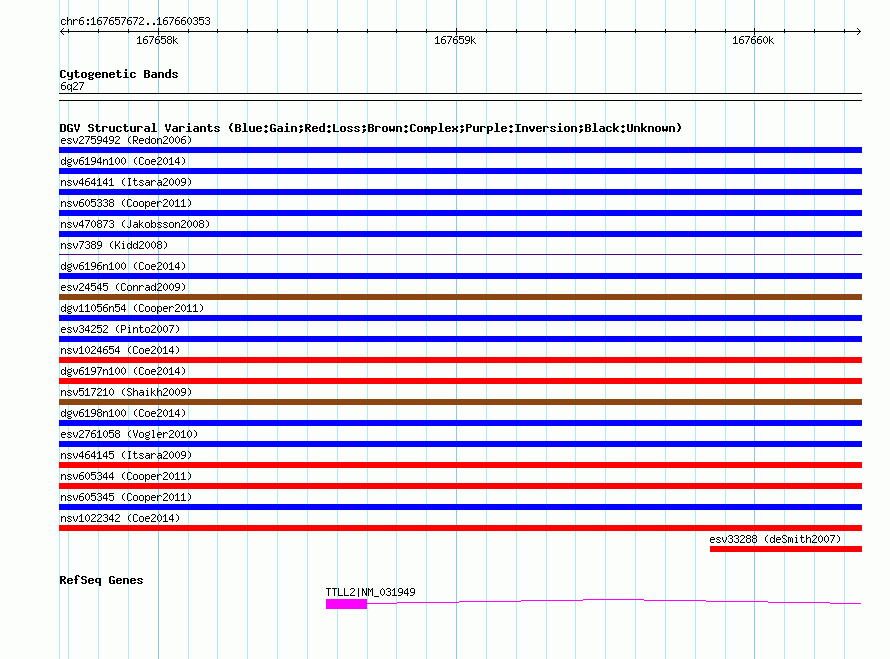The image size is (890, 659).
Task: Click the brown bar under nsv517210 (Shaikh2009)
Action: pyautogui.click(x=460, y=402)
